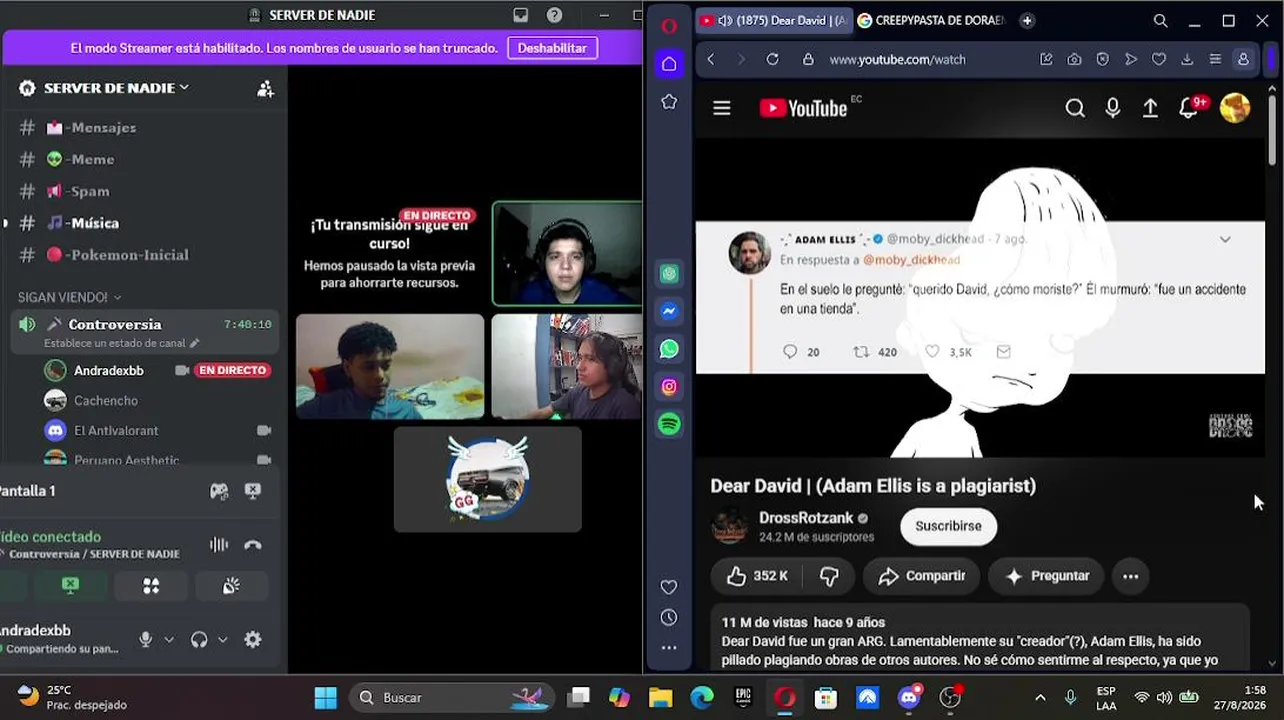Reload the YouTube page
Image resolution: width=1284 pixels, height=720 pixels.
pos(772,59)
